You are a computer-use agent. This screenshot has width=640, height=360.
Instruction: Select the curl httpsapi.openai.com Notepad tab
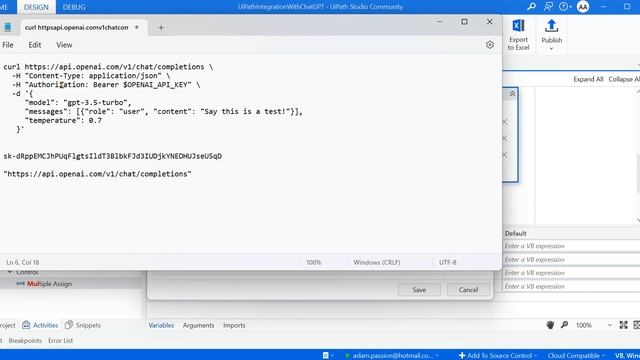coord(76,27)
